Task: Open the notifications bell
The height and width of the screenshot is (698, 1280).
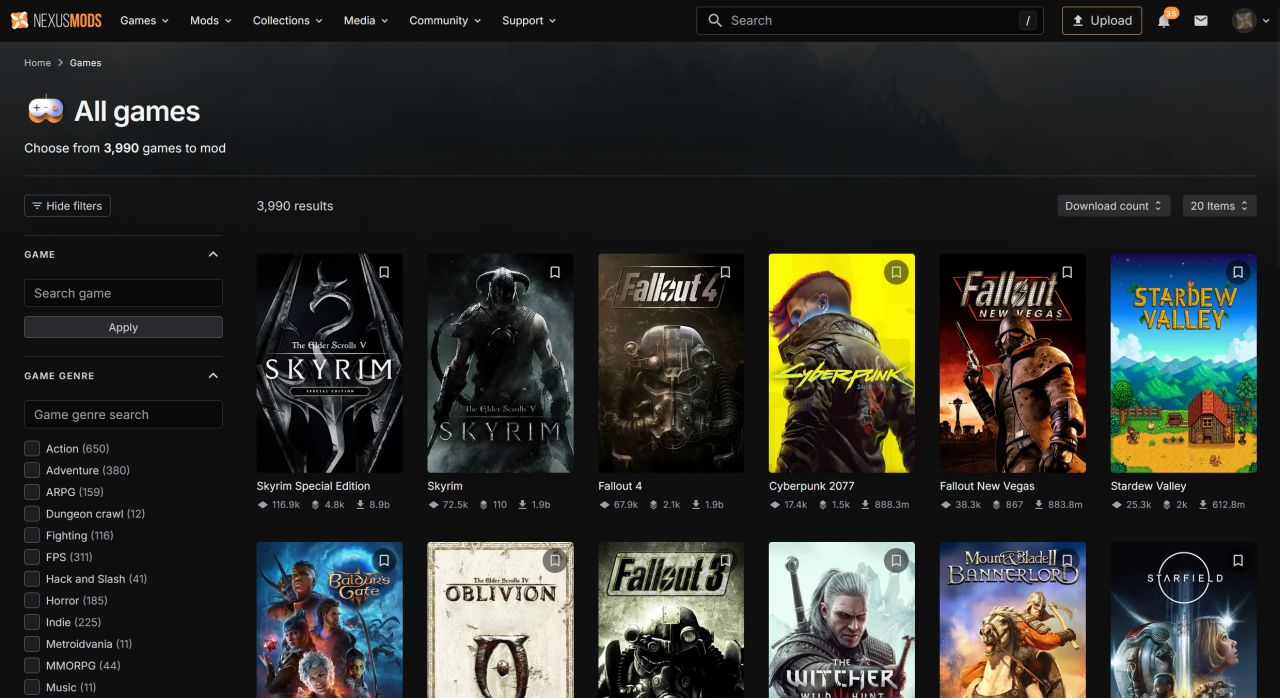Action: [1164, 20]
